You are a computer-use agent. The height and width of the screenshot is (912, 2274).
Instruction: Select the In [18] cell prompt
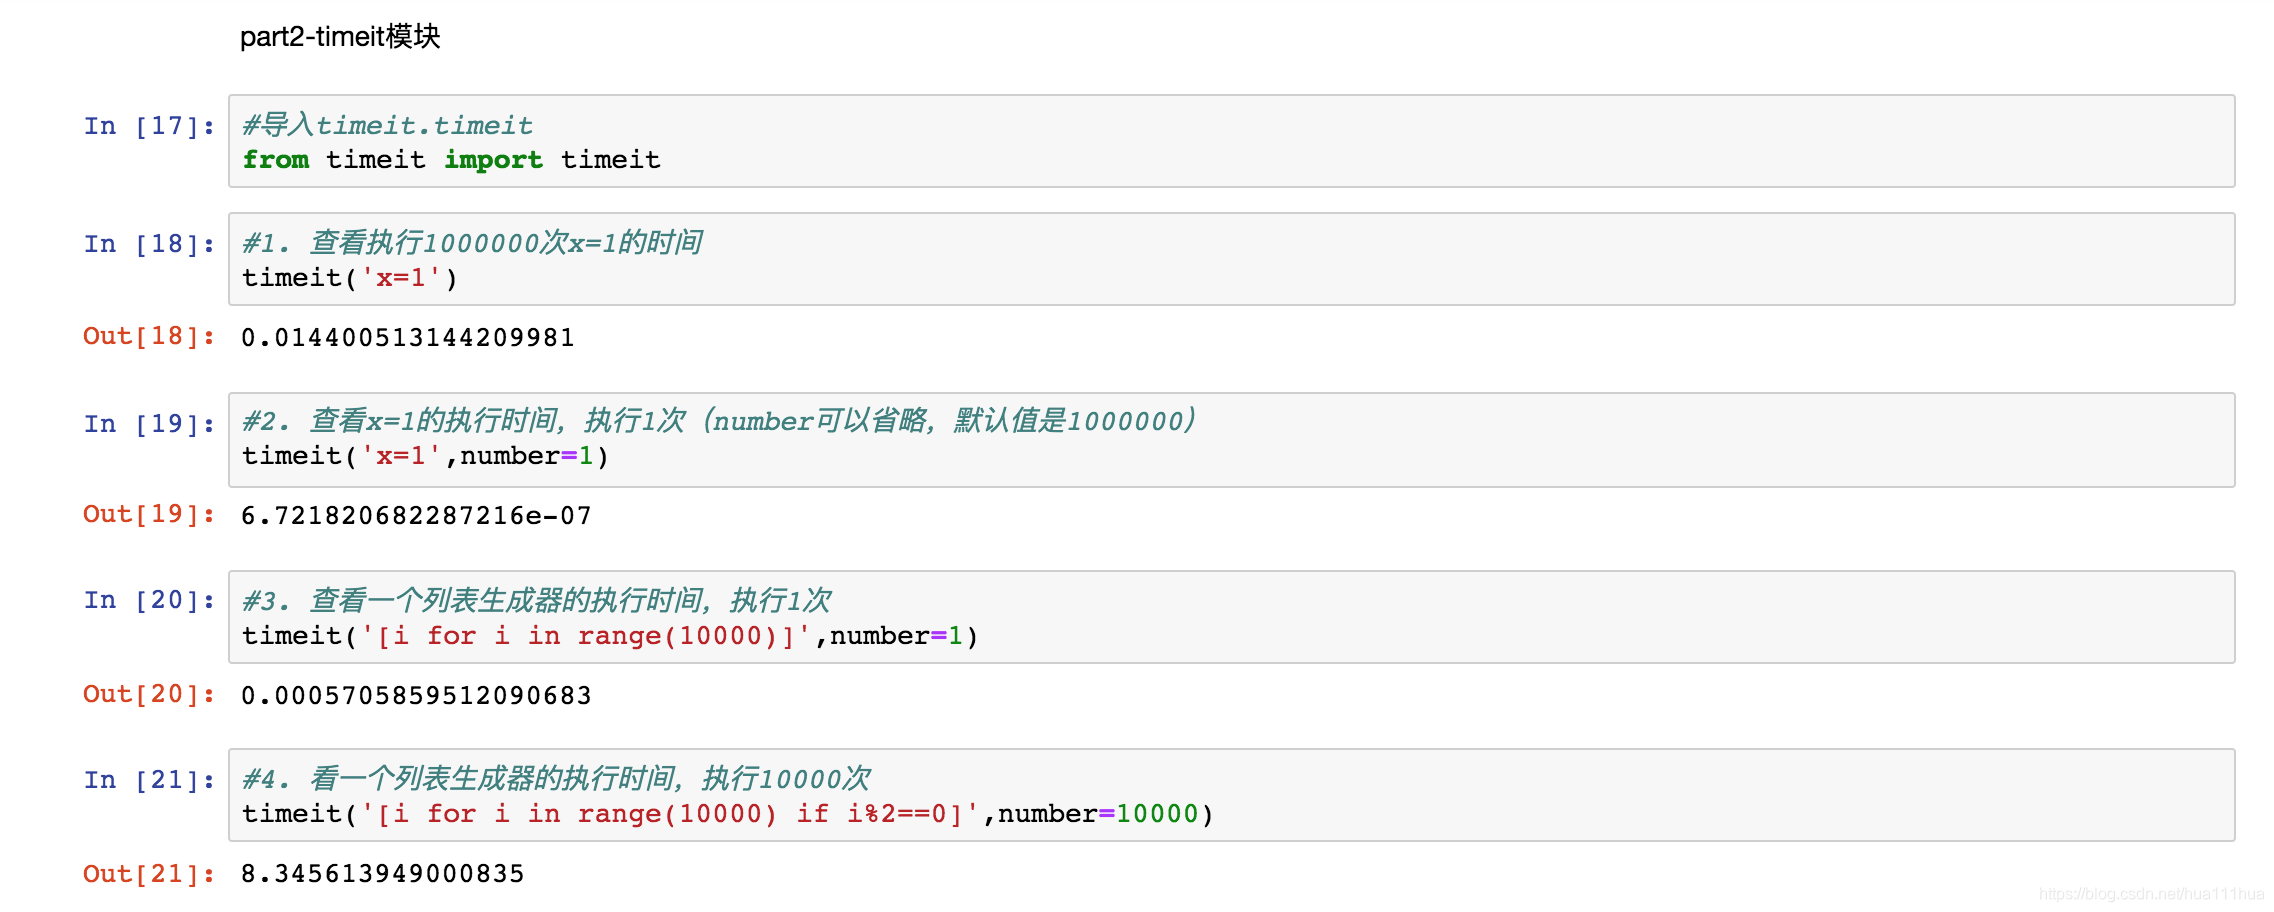(x=149, y=244)
